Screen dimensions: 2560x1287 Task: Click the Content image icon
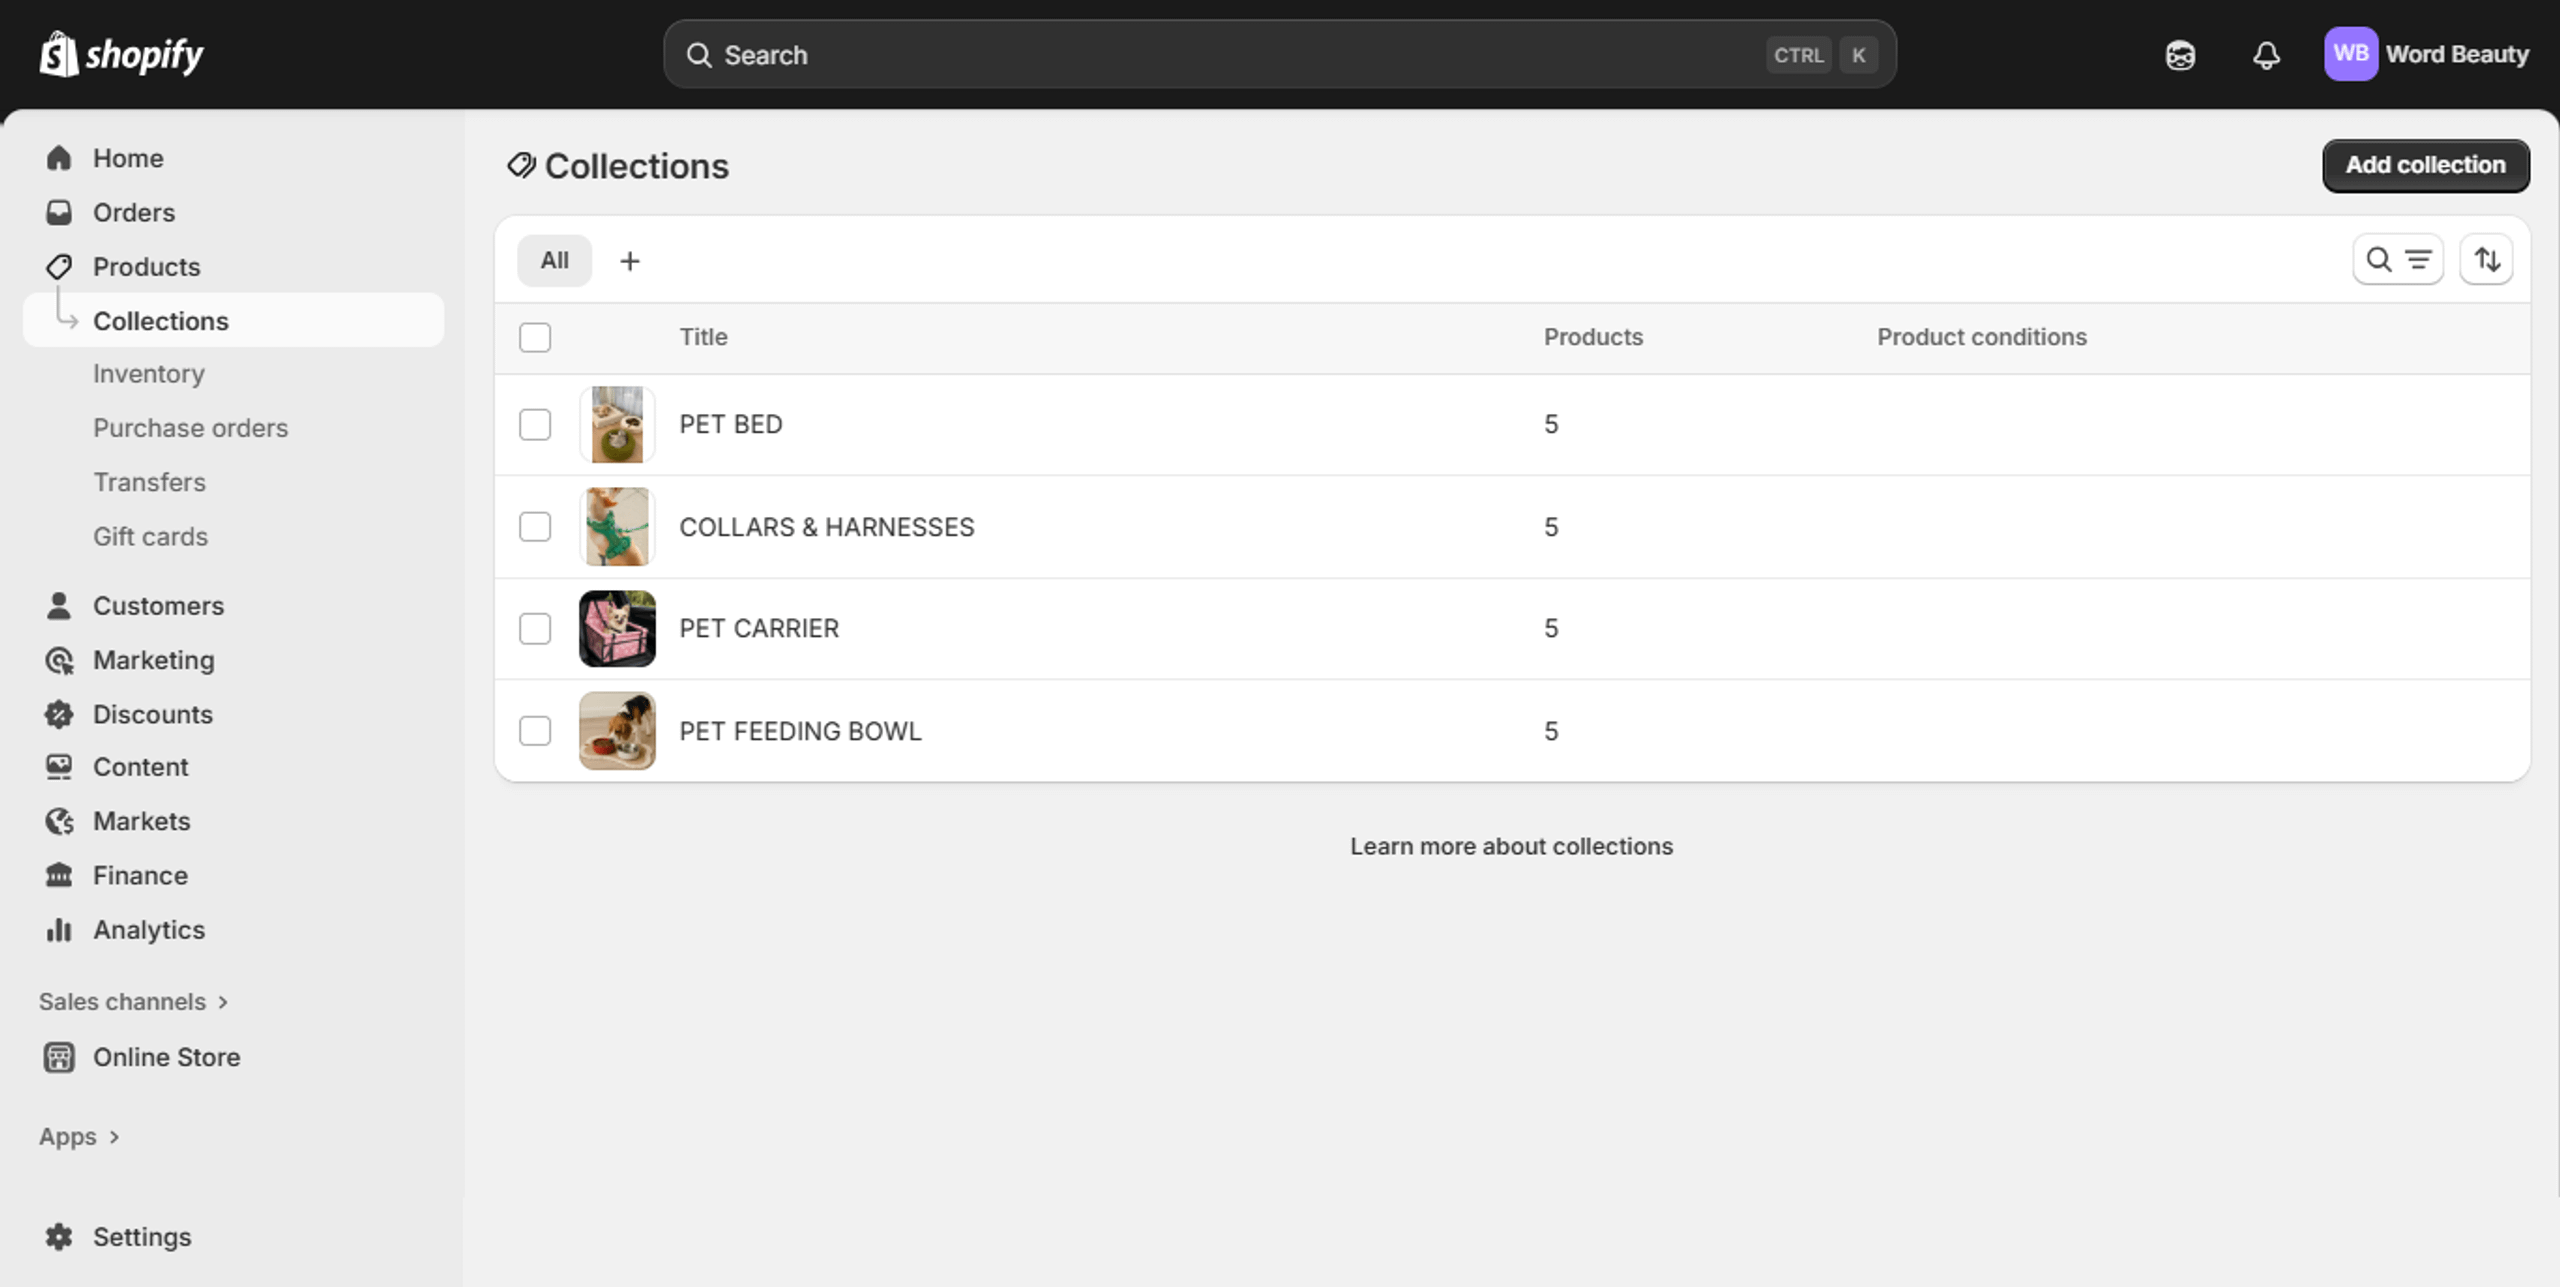coord(59,767)
